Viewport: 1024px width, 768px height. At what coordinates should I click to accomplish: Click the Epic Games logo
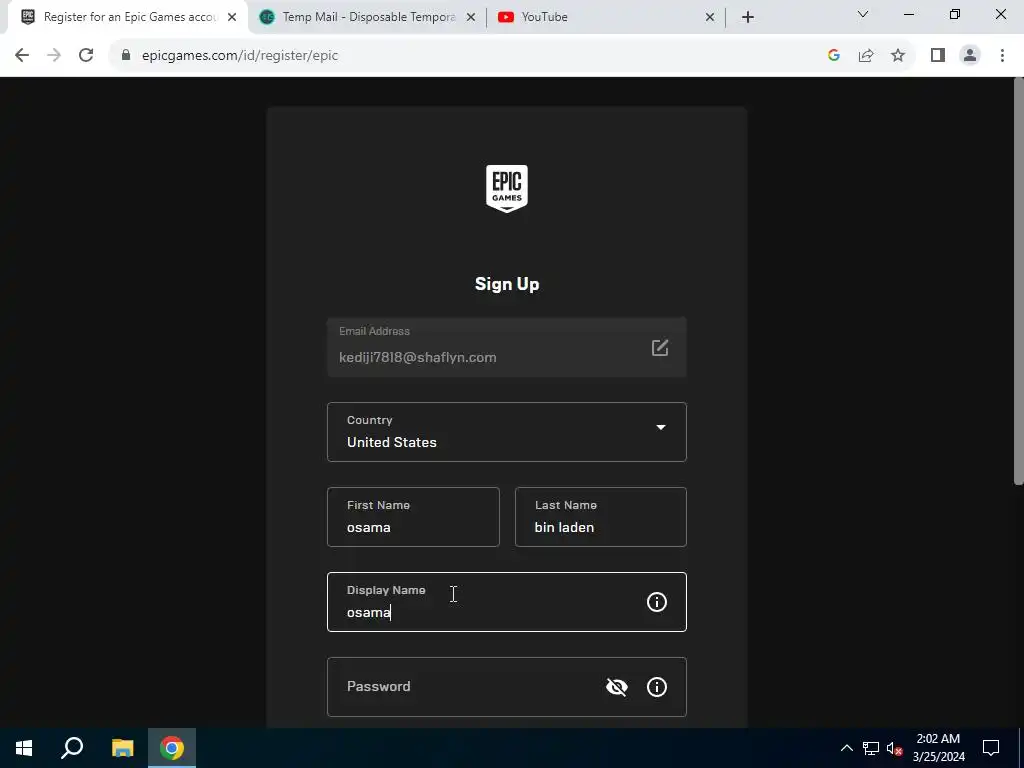point(507,188)
